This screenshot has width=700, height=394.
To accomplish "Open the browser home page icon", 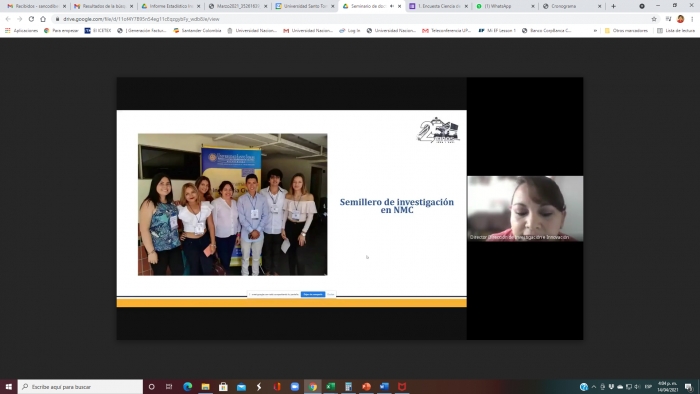I will [43, 19].
